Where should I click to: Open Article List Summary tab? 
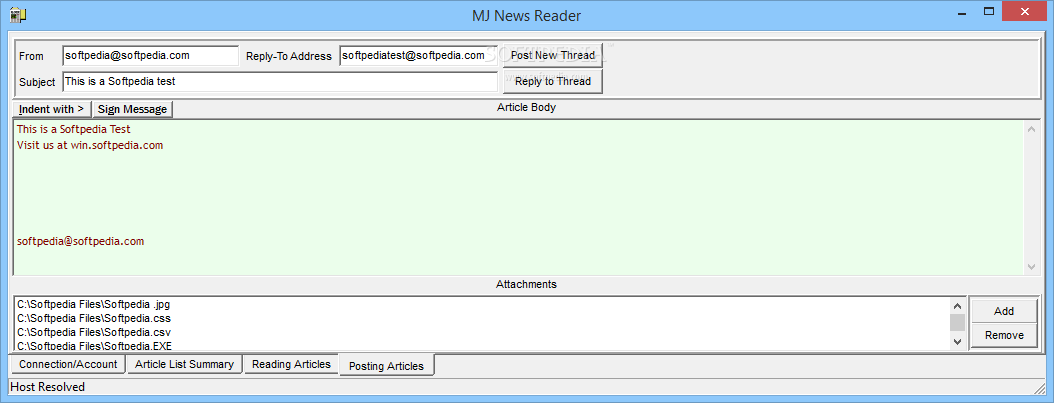click(184, 364)
